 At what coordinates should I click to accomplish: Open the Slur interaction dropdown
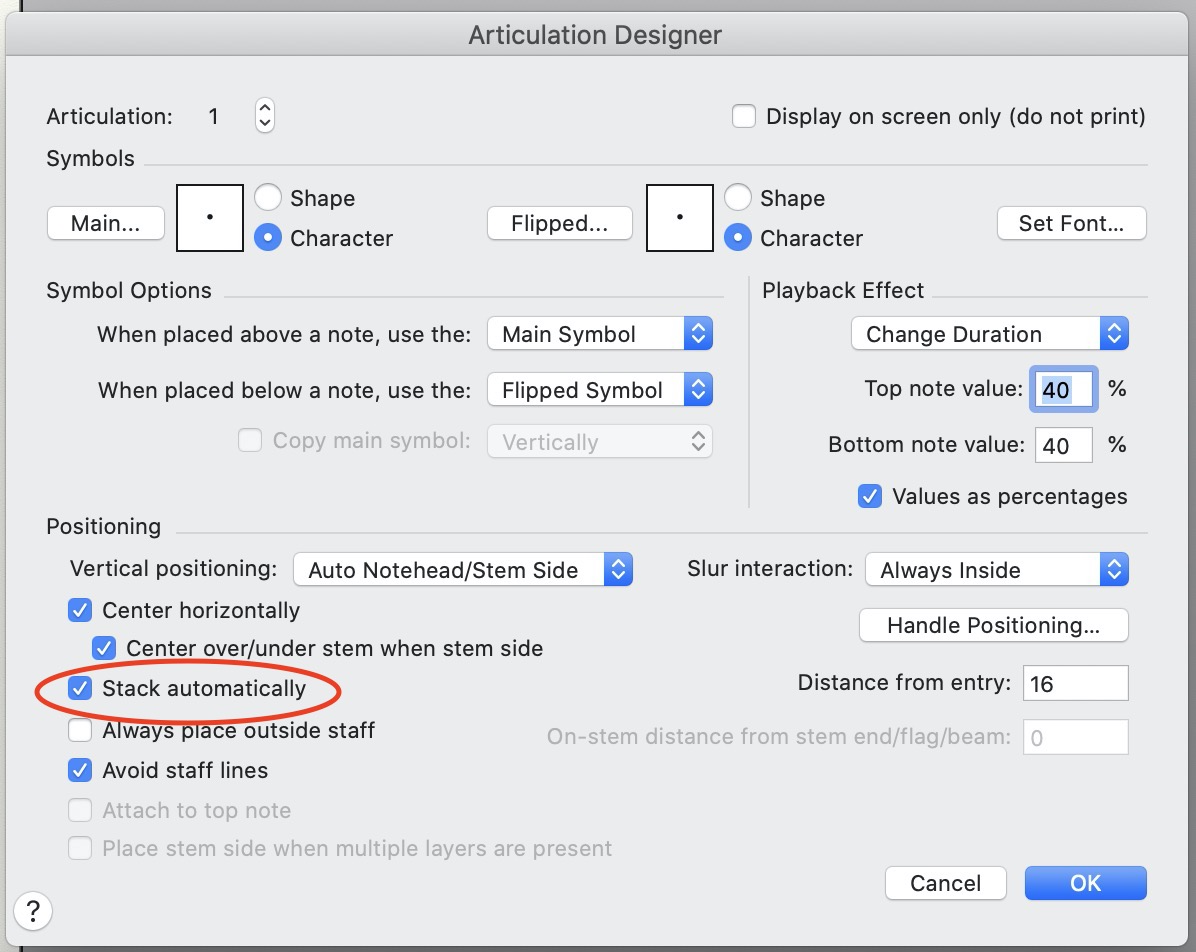point(996,570)
